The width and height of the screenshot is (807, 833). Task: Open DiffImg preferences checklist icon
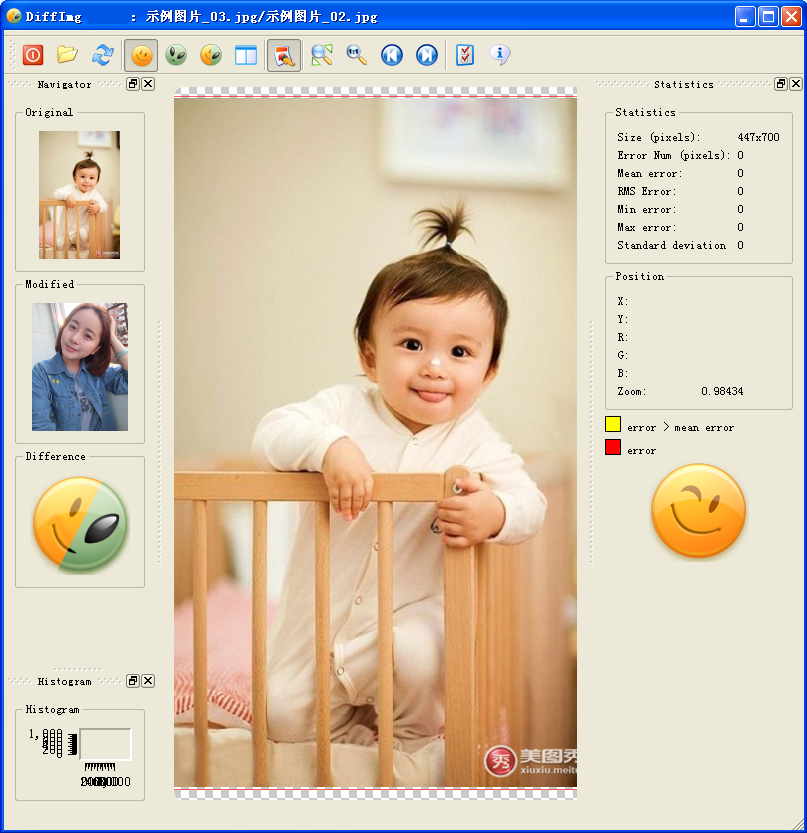click(x=464, y=55)
